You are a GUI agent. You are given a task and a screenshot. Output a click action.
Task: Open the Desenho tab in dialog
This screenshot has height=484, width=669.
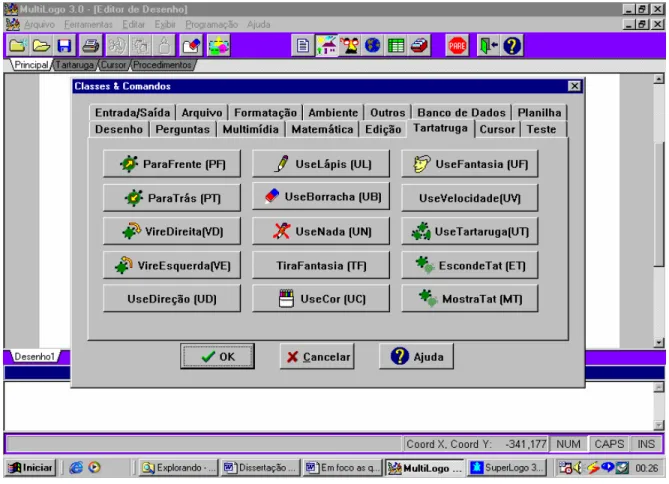[x=119, y=129]
